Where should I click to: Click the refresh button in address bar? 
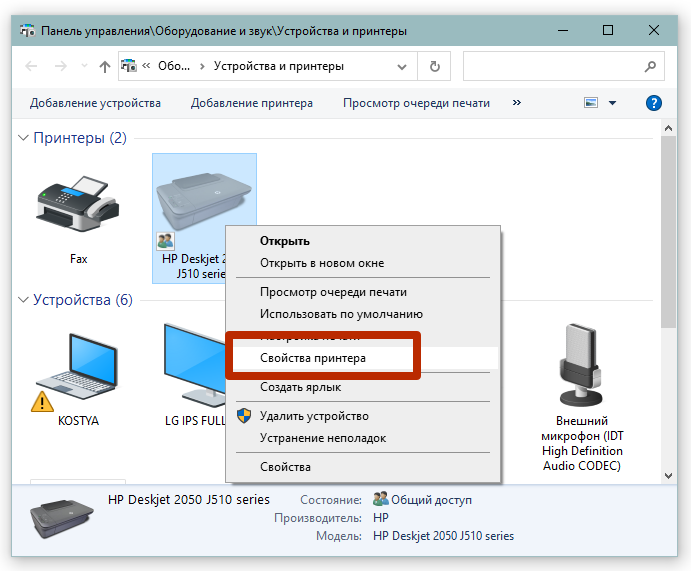point(435,66)
